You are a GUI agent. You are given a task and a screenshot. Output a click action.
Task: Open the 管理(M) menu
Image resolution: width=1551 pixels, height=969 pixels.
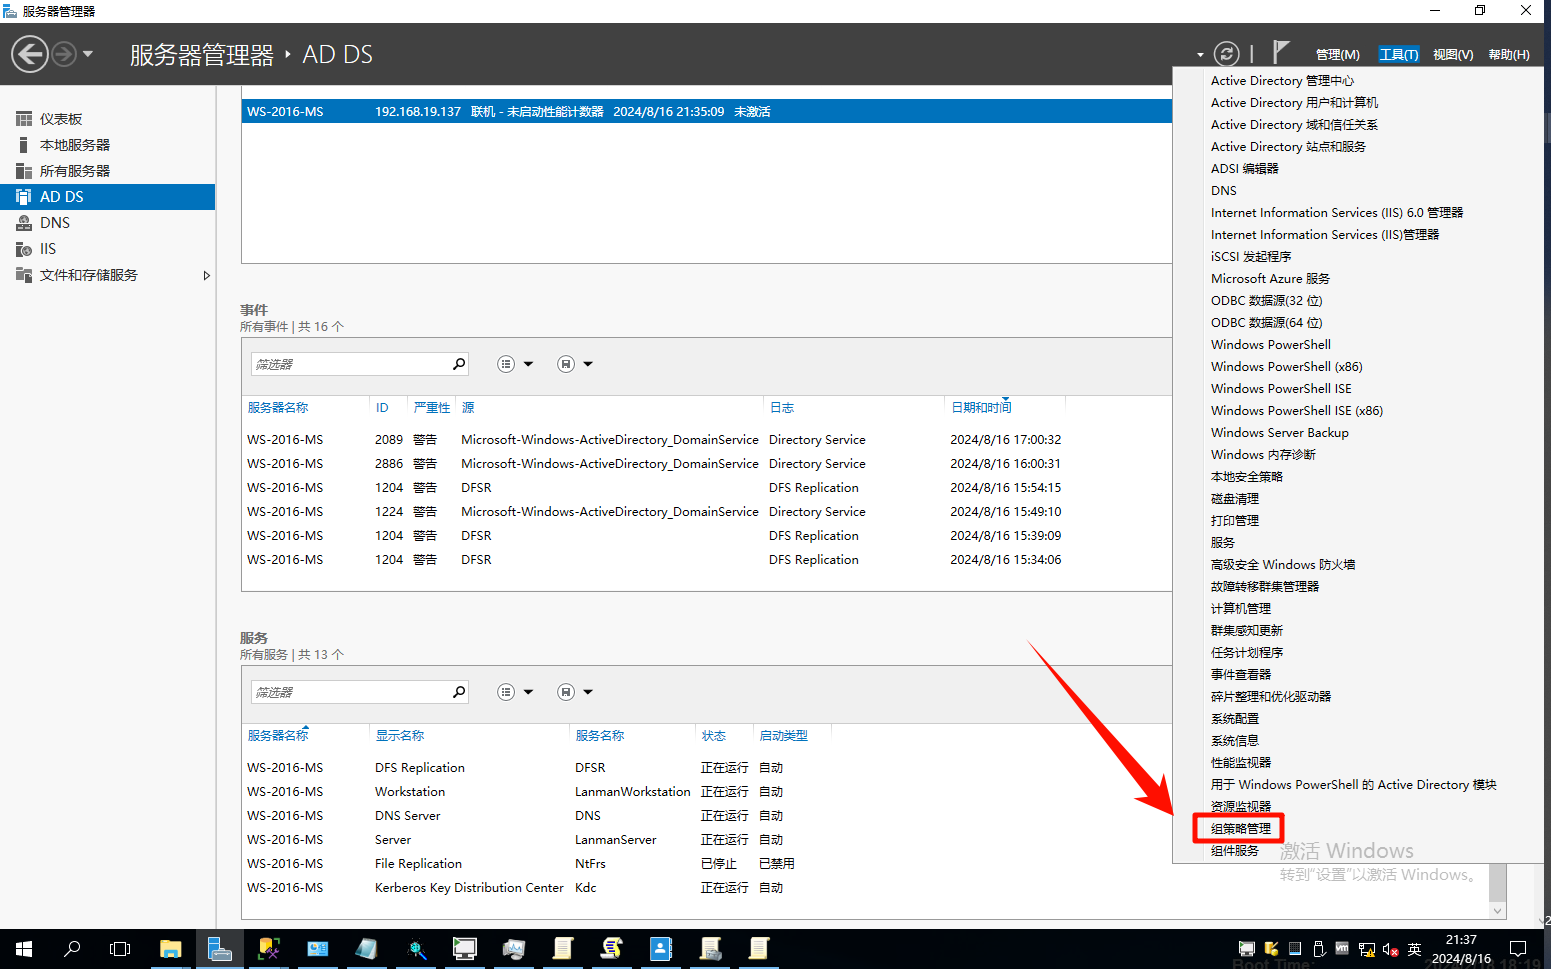[1337, 55]
